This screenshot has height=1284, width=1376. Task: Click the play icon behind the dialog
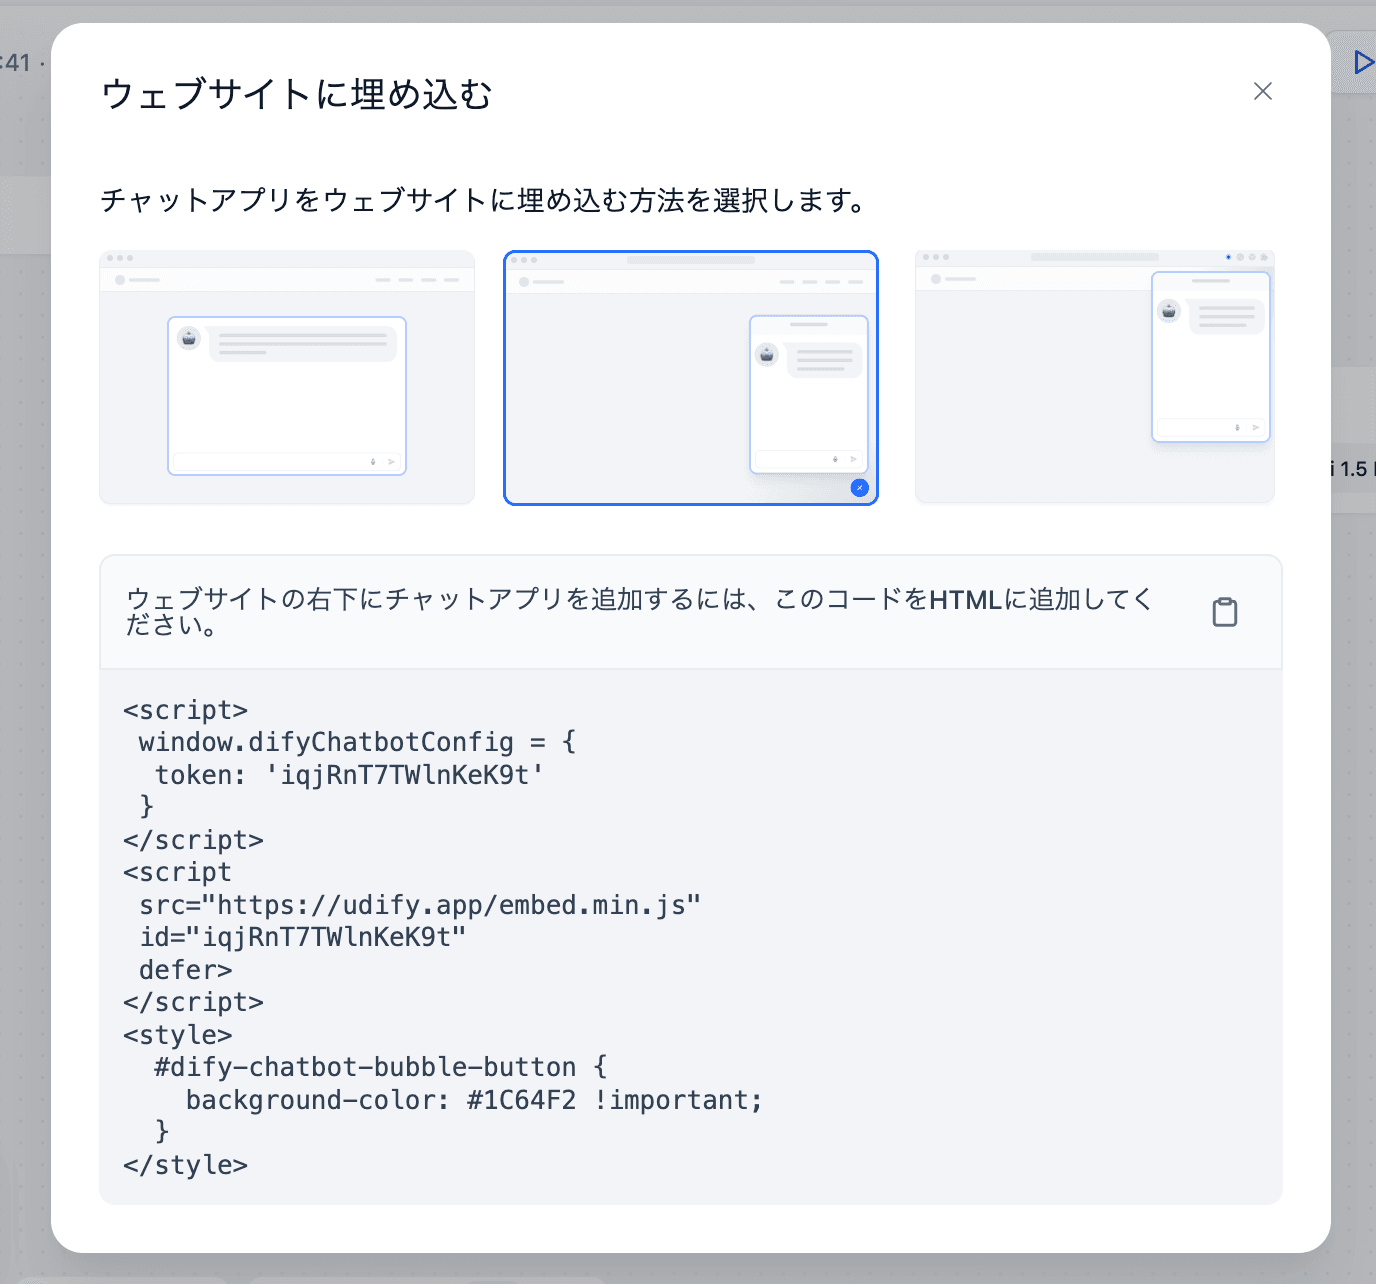point(1362,63)
